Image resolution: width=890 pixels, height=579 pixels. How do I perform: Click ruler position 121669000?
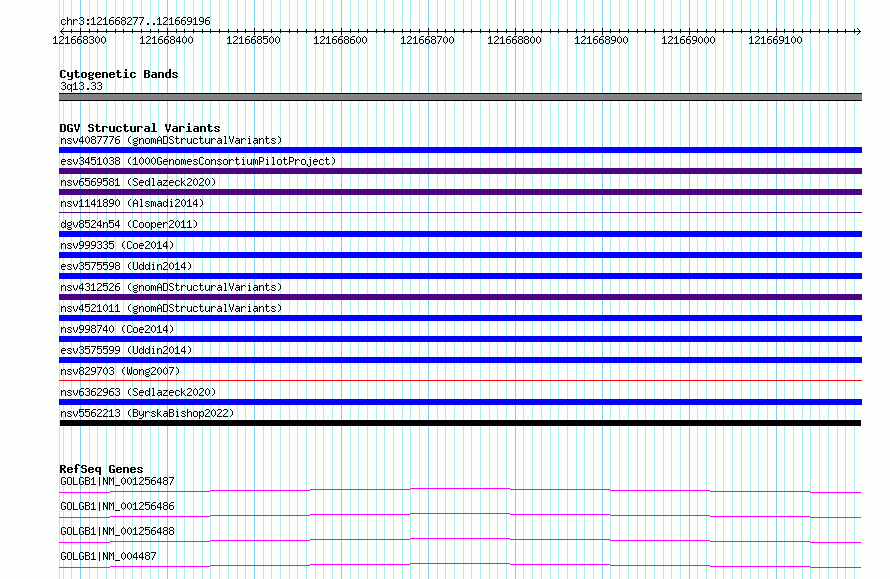click(689, 40)
